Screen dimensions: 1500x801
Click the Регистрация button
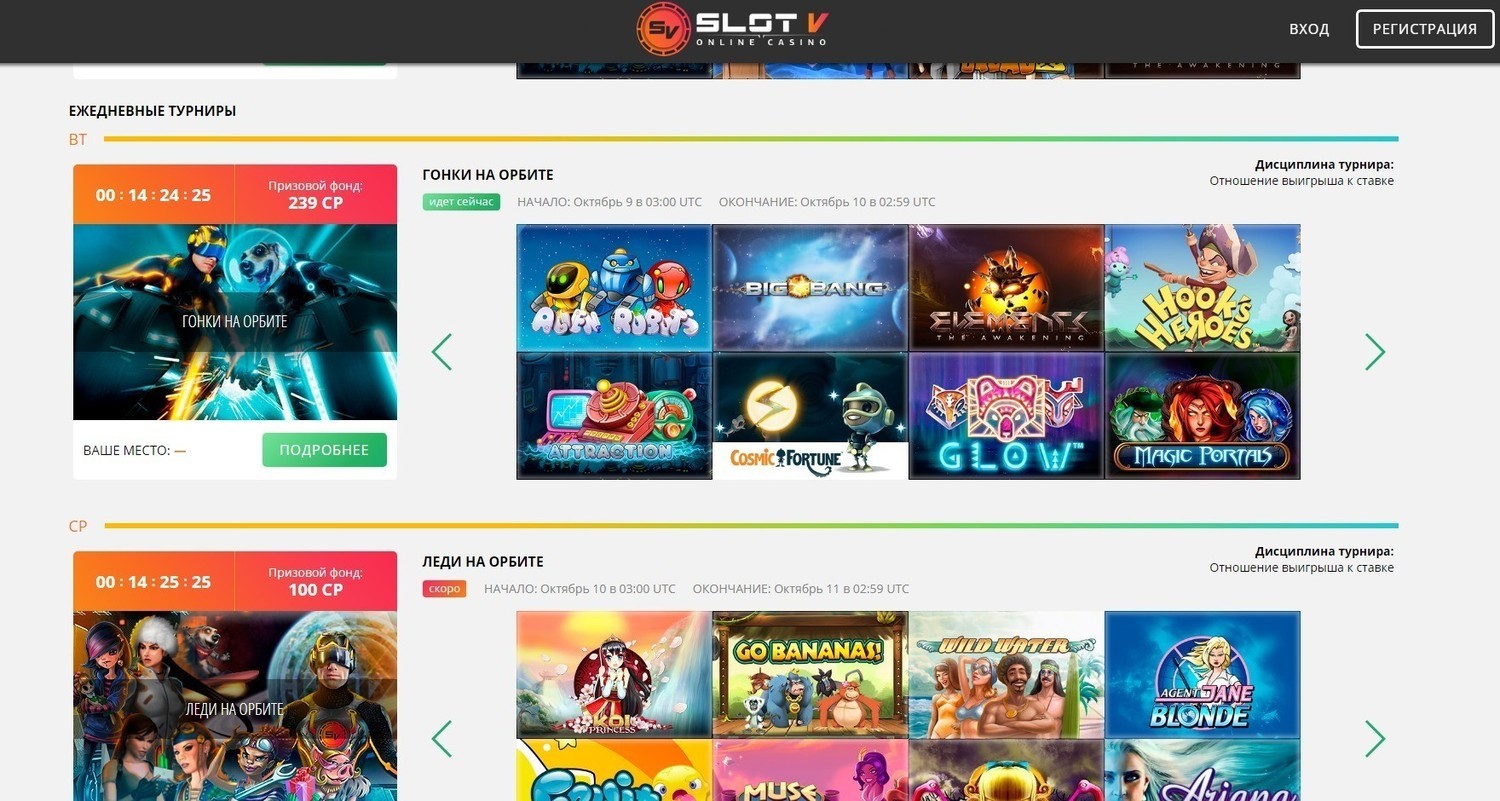pos(1424,29)
